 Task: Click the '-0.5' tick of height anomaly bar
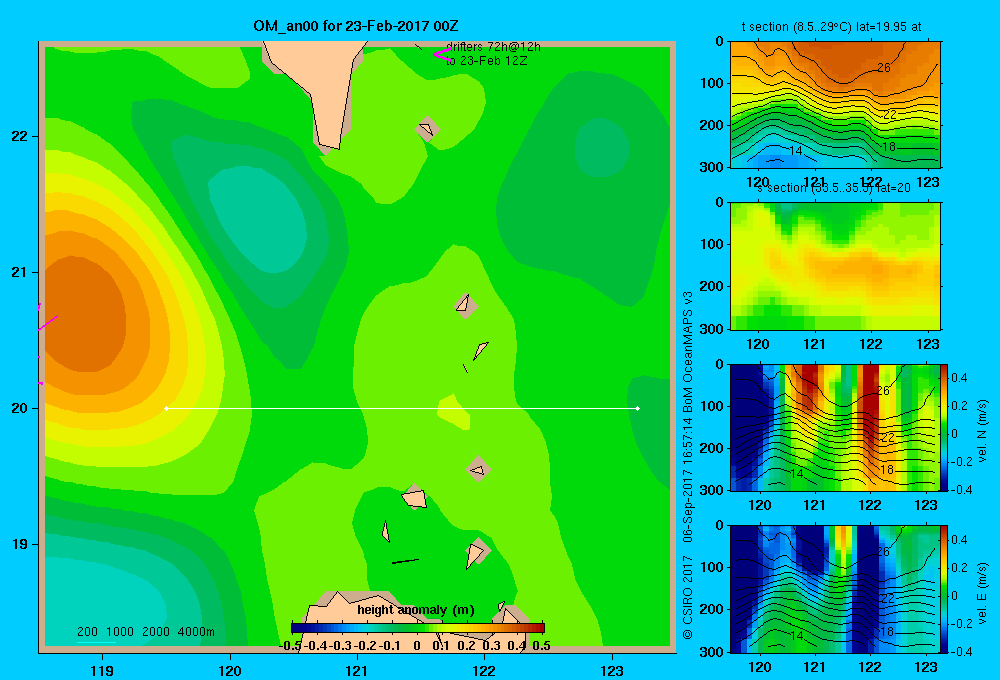click(291, 646)
